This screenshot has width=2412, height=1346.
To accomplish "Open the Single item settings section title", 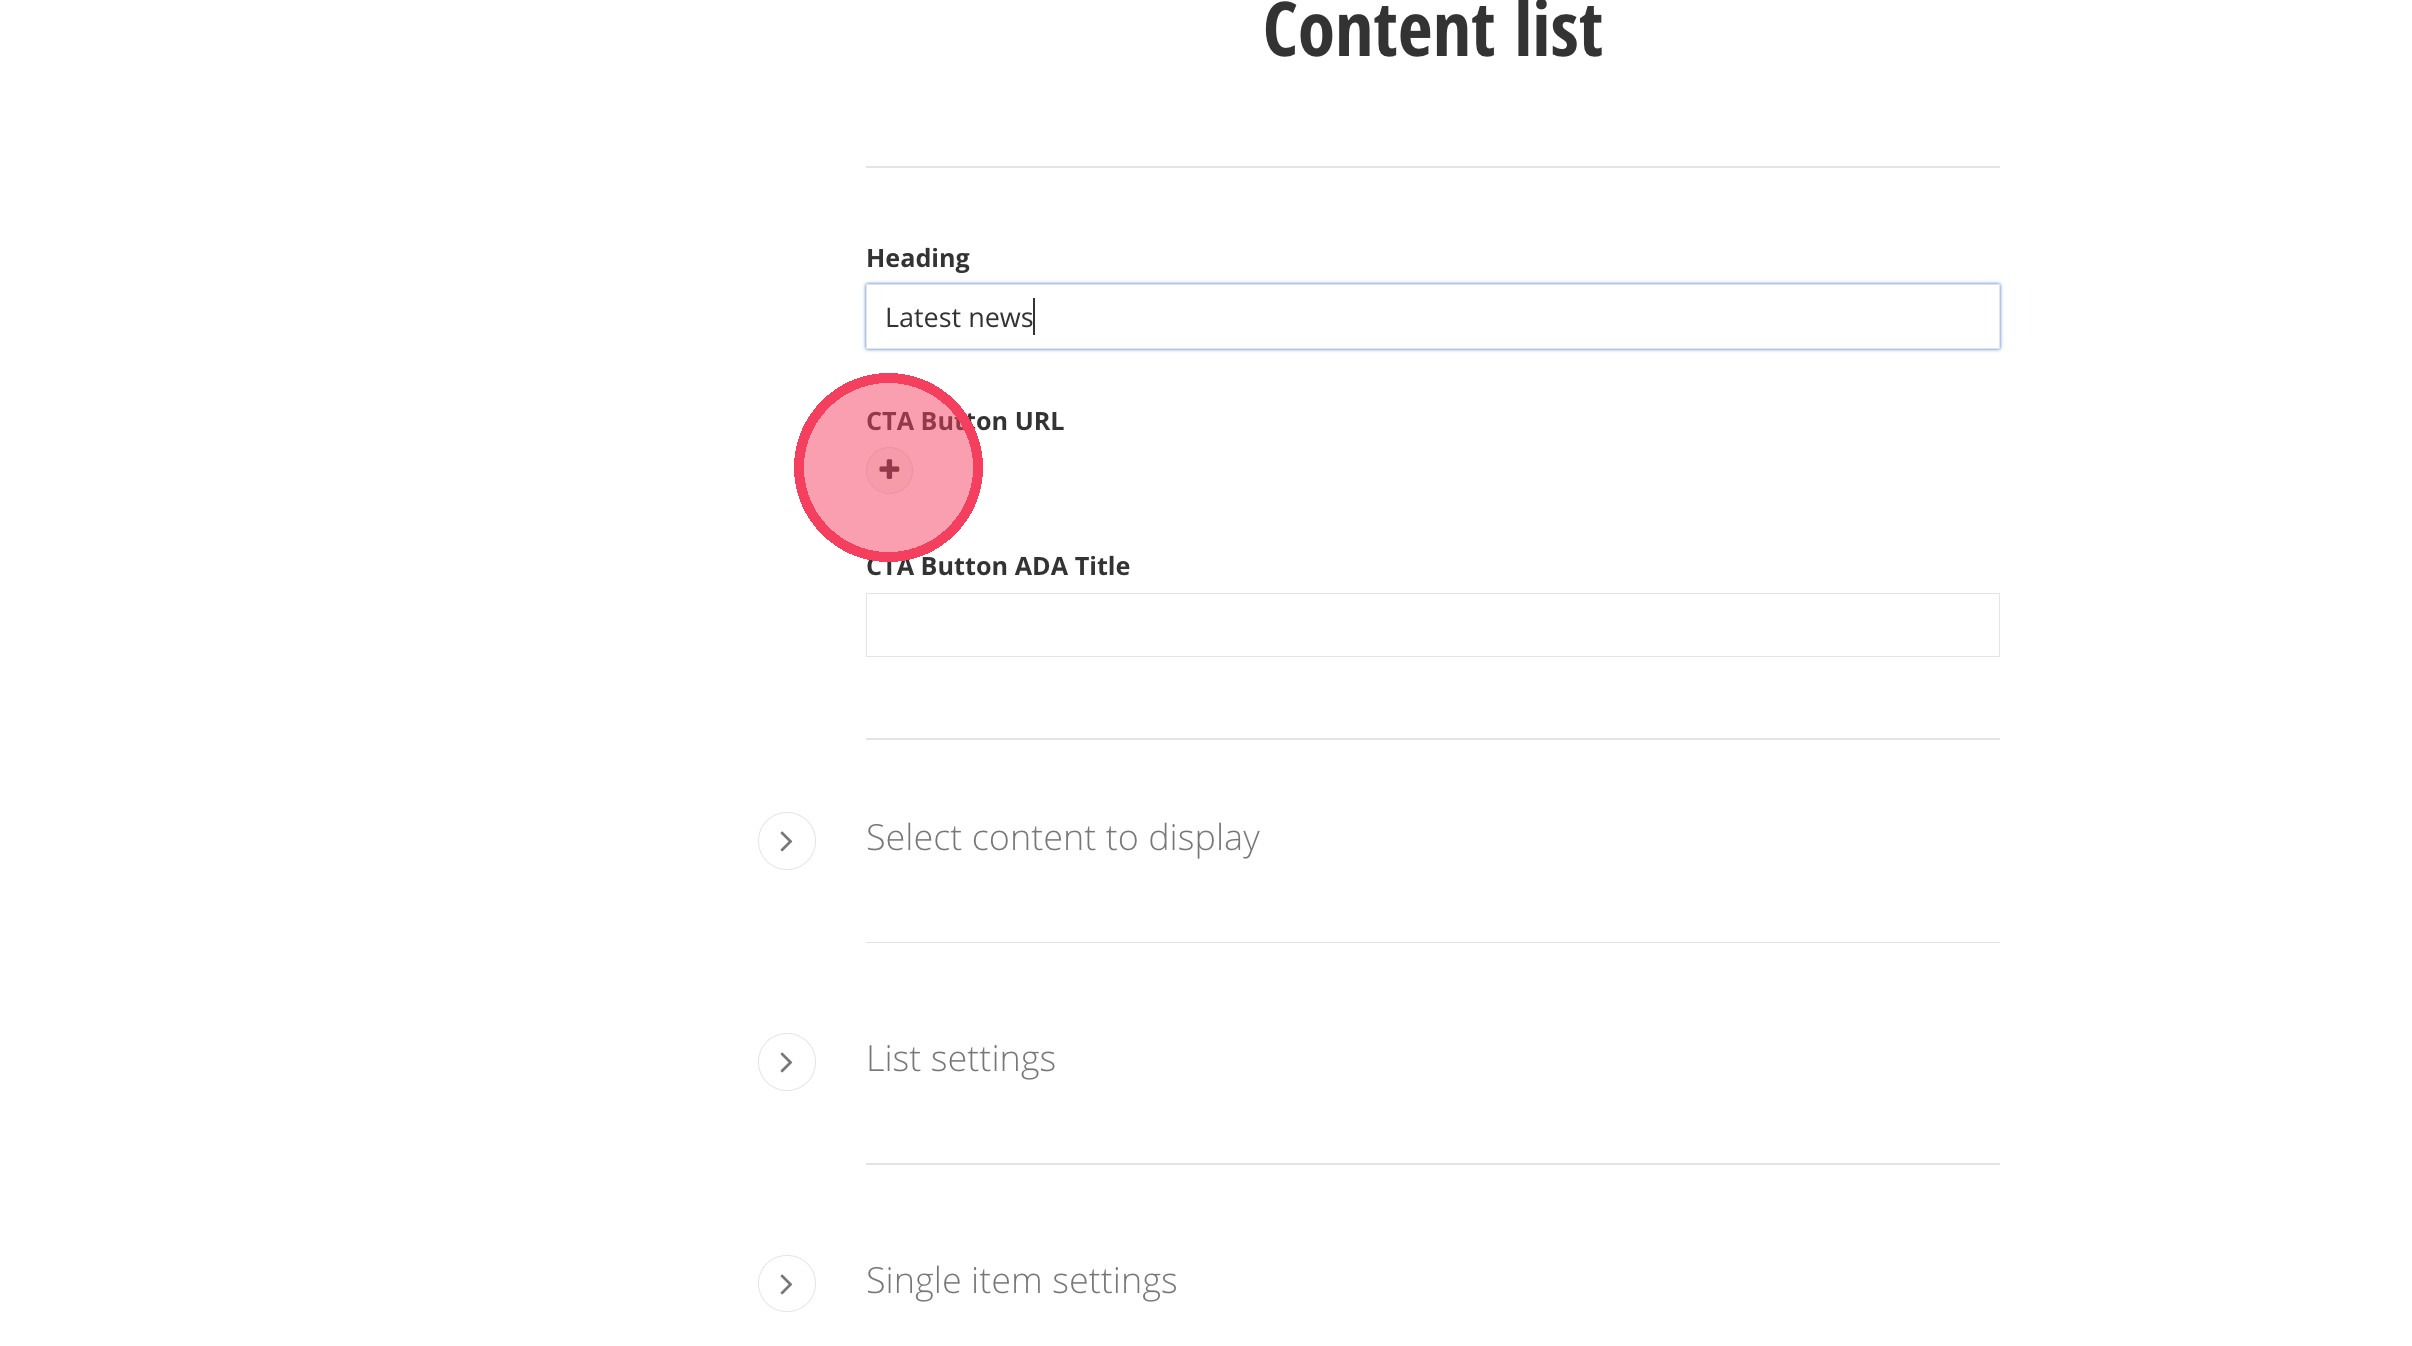I will tap(1021, 1281).
